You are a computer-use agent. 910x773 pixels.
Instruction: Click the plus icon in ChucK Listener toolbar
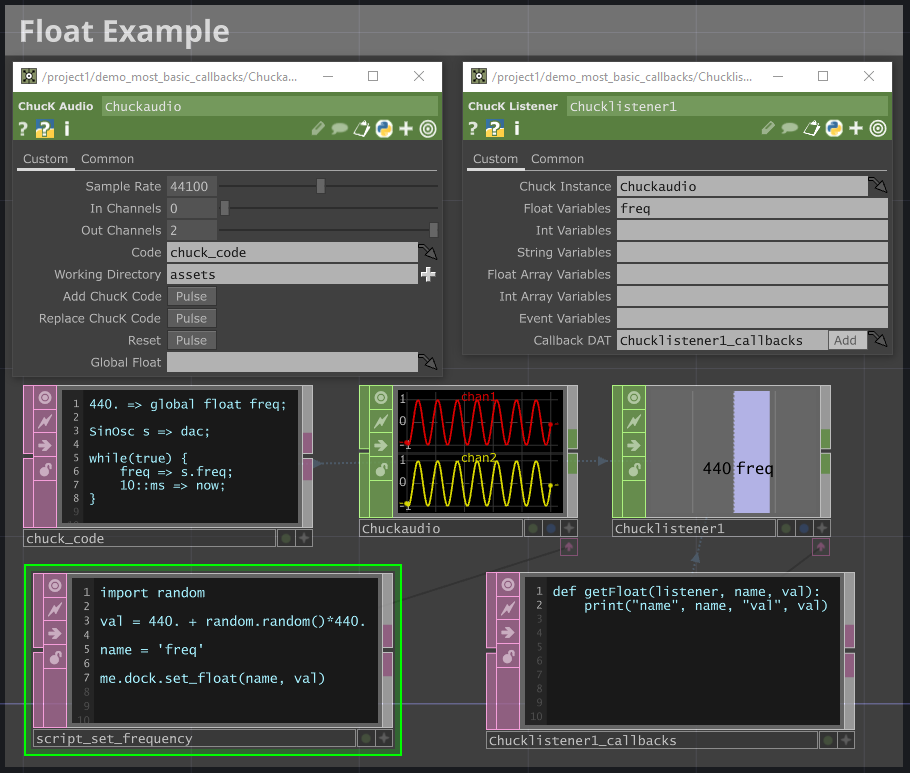(856, 128)
